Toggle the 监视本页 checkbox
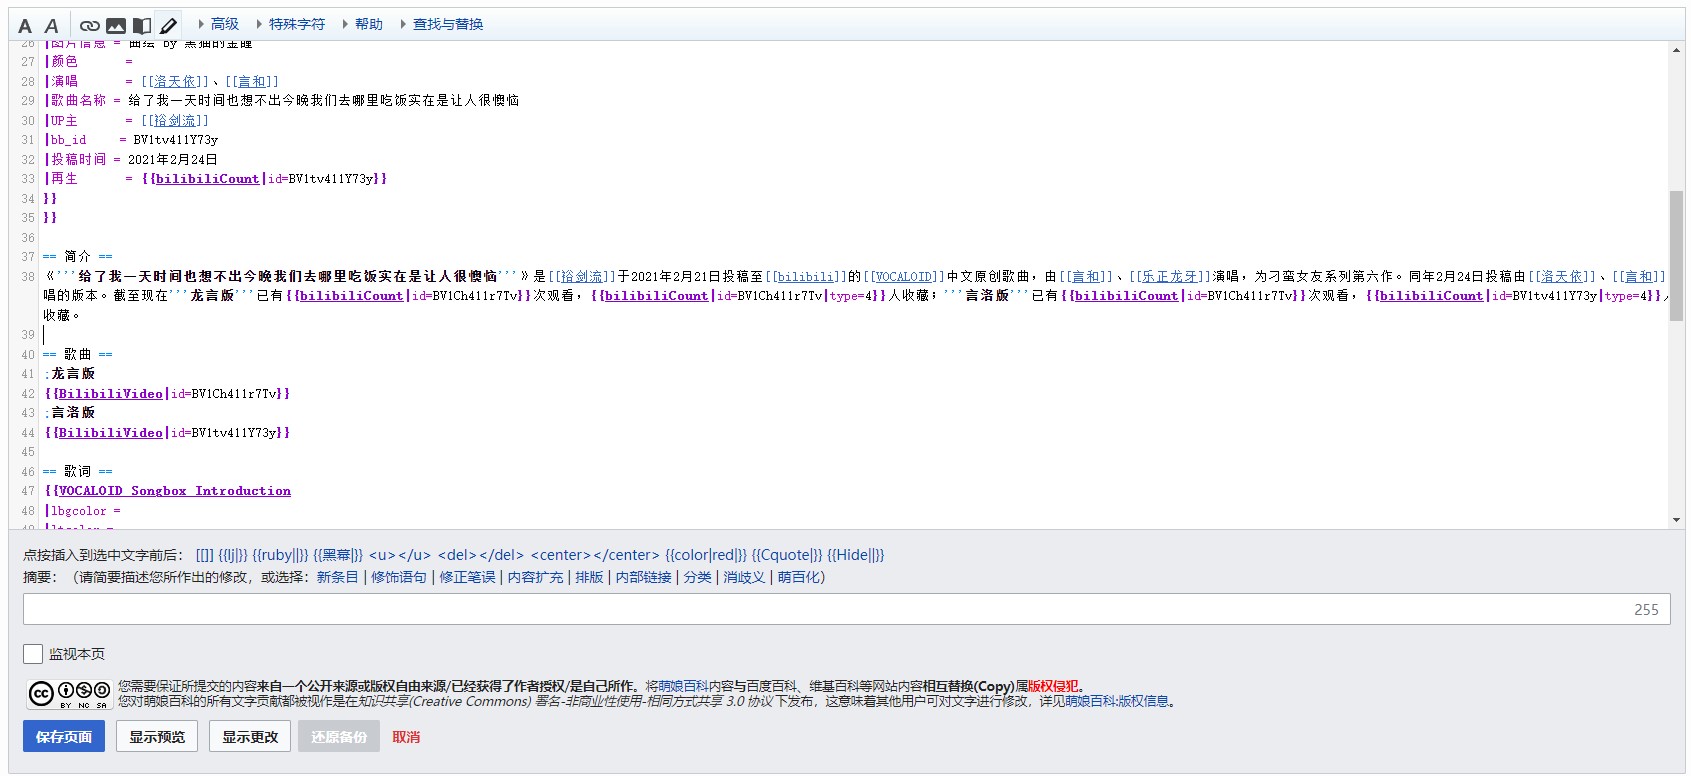 tap(33, 654)
